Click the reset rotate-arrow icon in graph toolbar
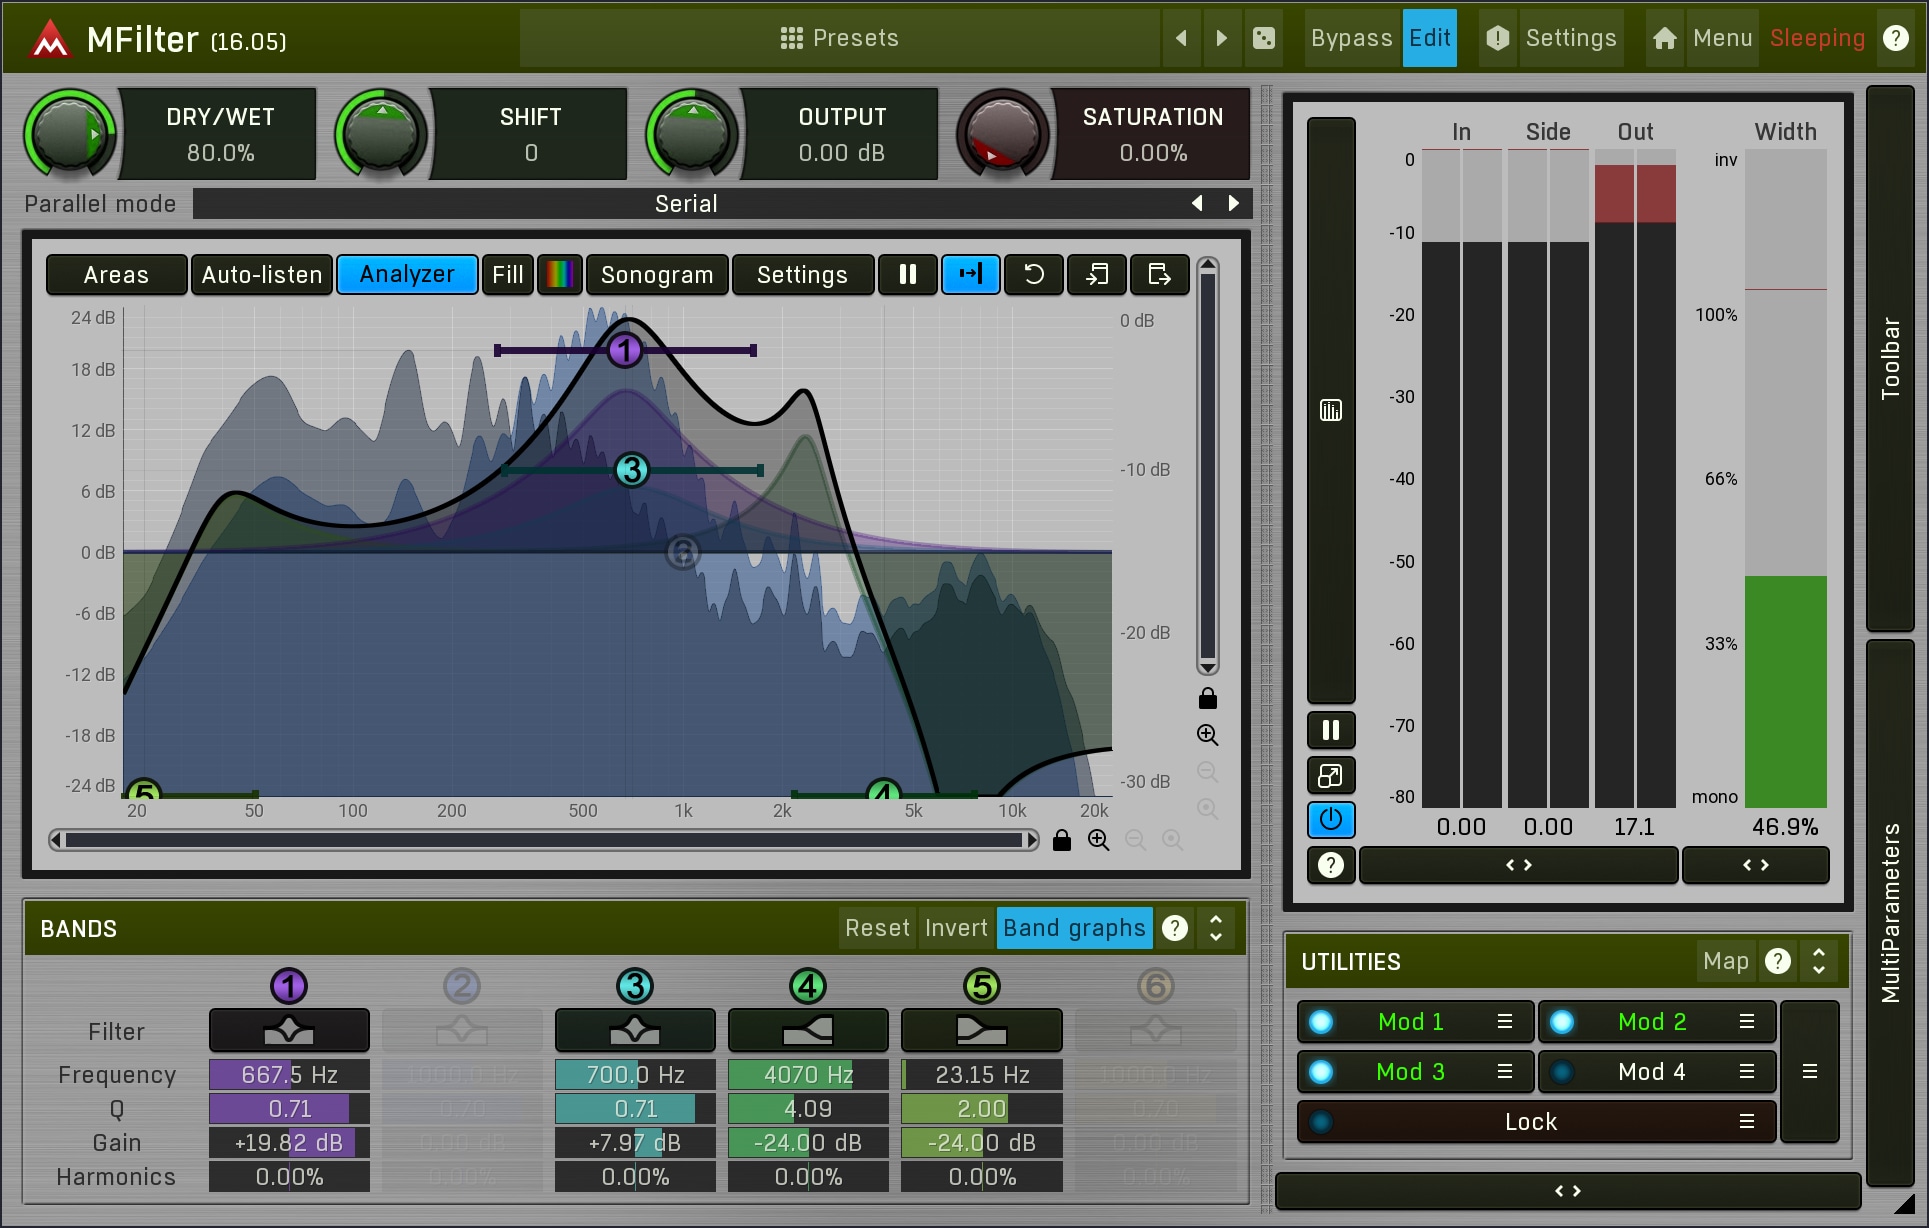This screenshot has height=1228, width=1929. coord(1034,274)
